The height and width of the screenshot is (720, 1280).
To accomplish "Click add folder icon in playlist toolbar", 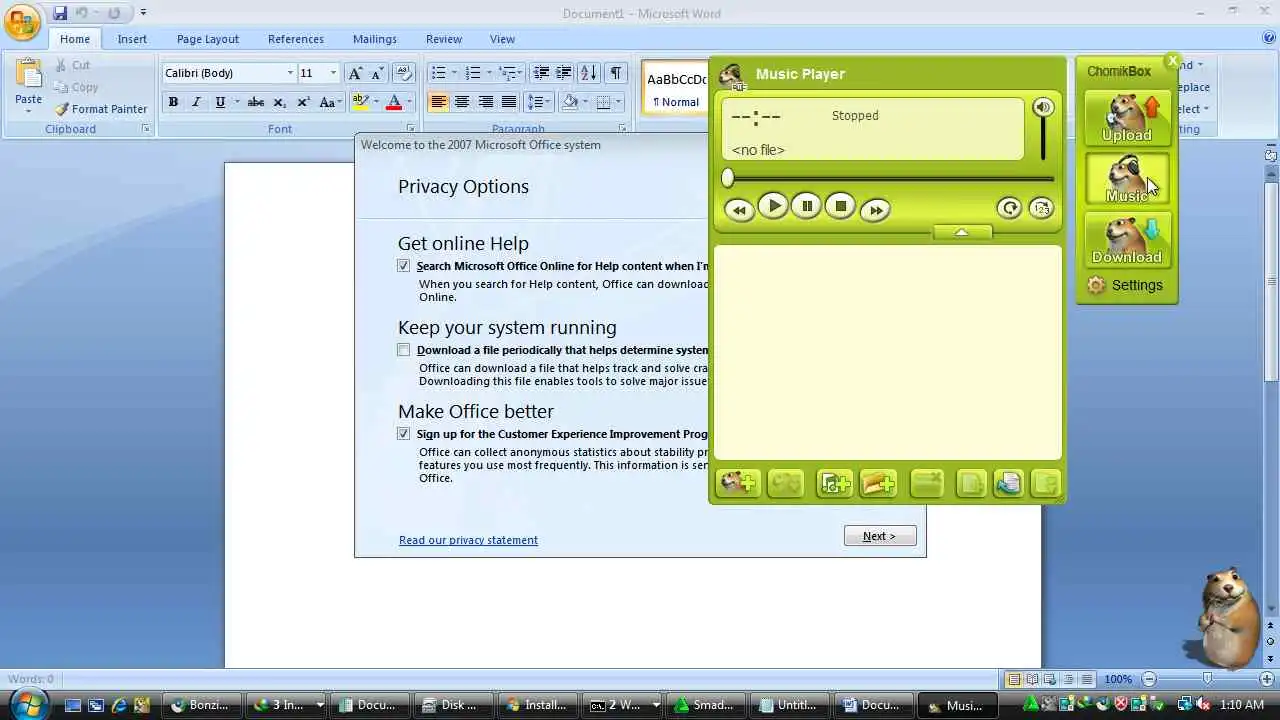I will 878,484.
